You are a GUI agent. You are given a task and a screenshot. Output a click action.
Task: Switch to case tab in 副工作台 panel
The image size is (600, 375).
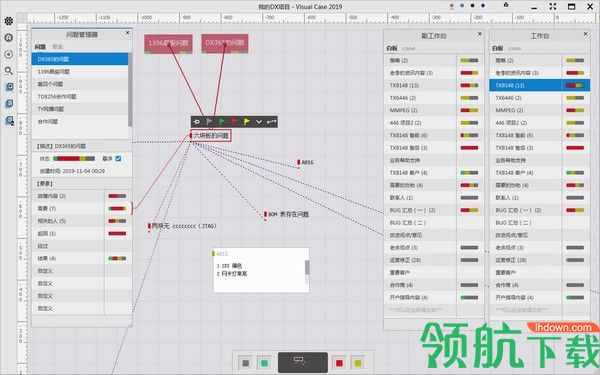(x=408, y=48)
